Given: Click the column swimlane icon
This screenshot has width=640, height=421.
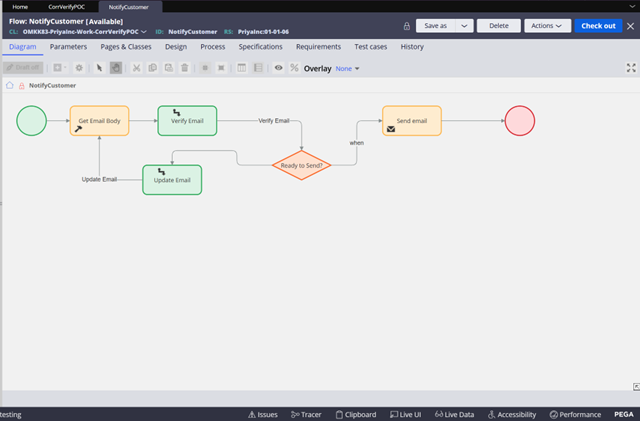Looking at the screenshot, I should (x=242, y=68).
